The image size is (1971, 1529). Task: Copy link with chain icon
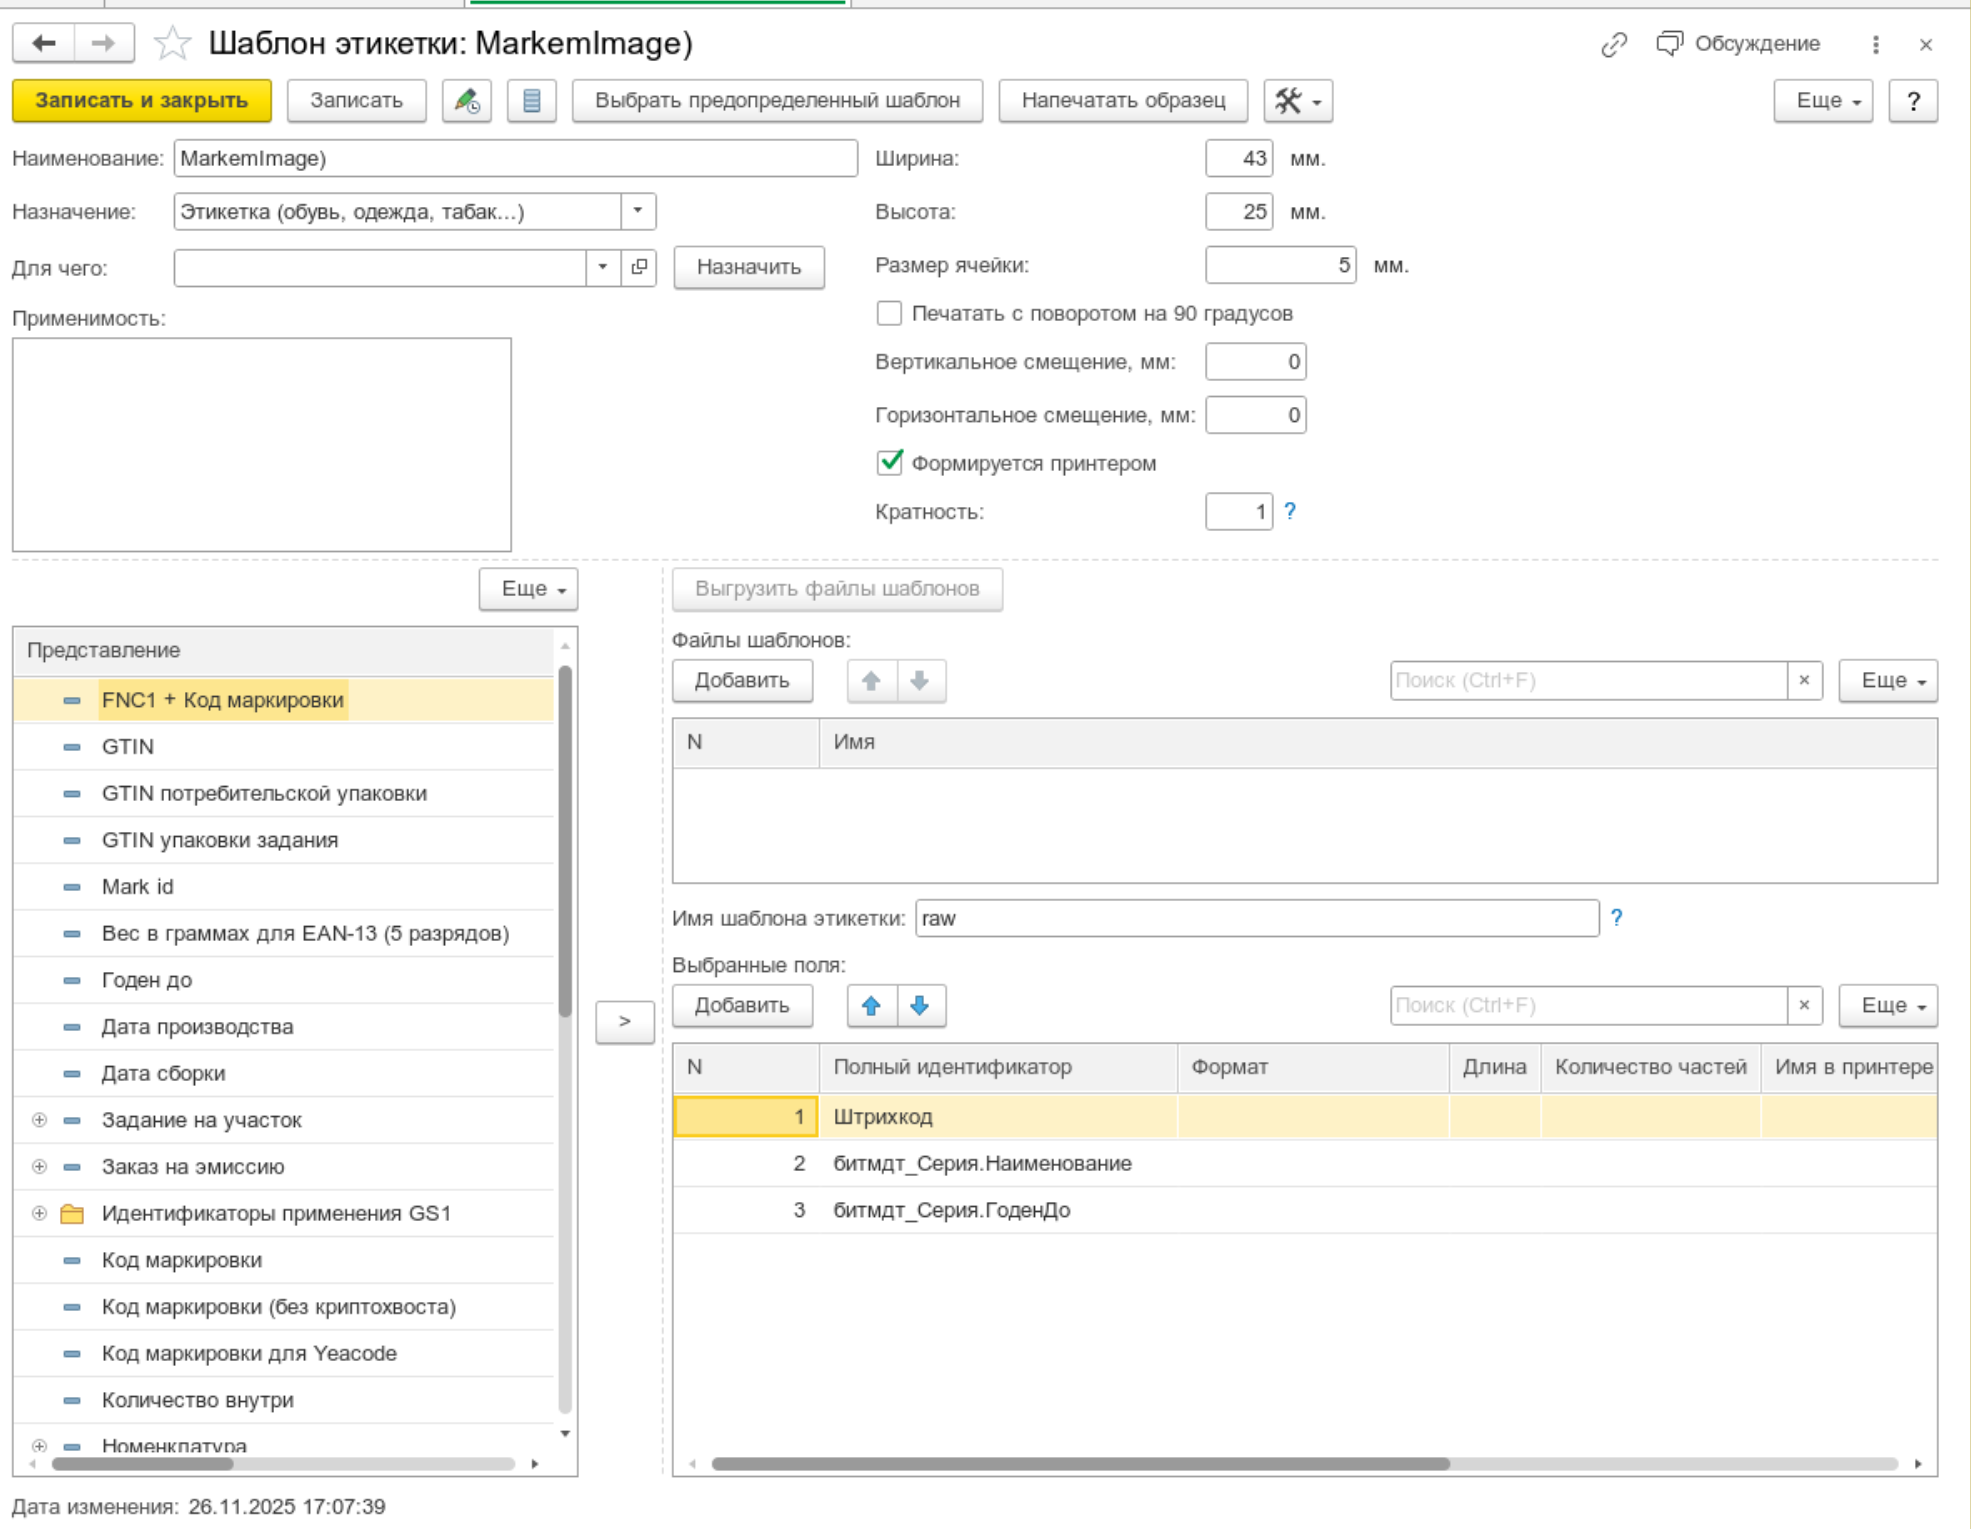(1613, 44)
